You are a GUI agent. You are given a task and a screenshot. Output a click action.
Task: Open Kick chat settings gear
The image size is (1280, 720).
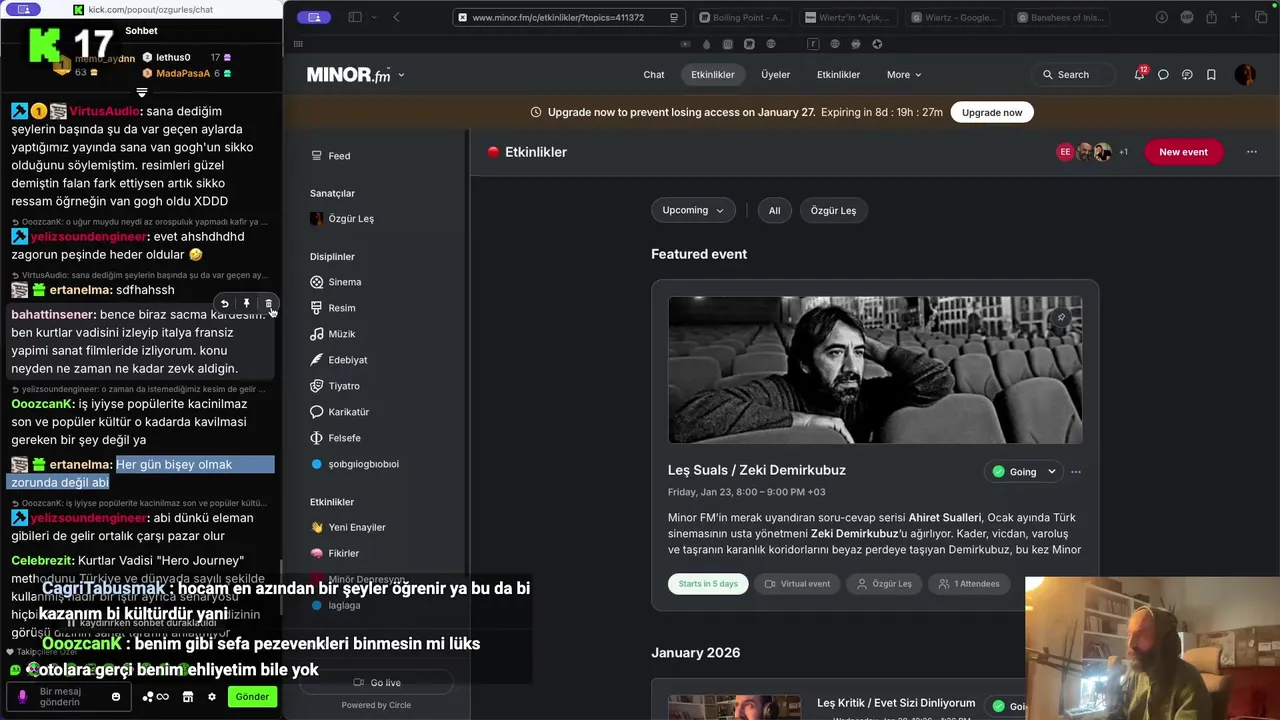(x=212, y=697)
